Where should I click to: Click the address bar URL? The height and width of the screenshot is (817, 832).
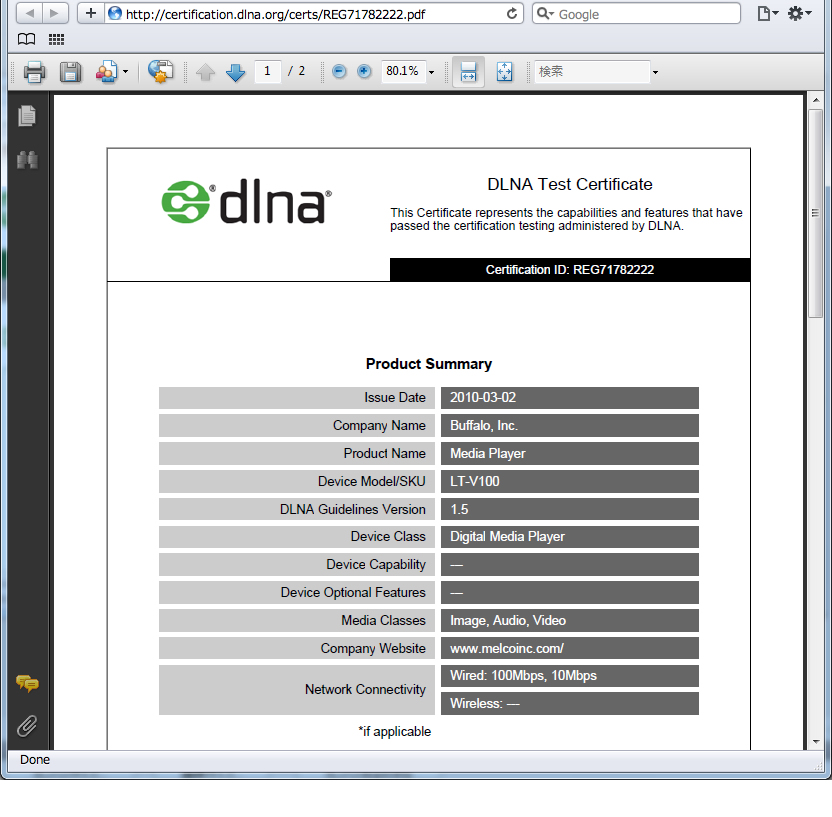pyautogui.click(x=275, y=14)
